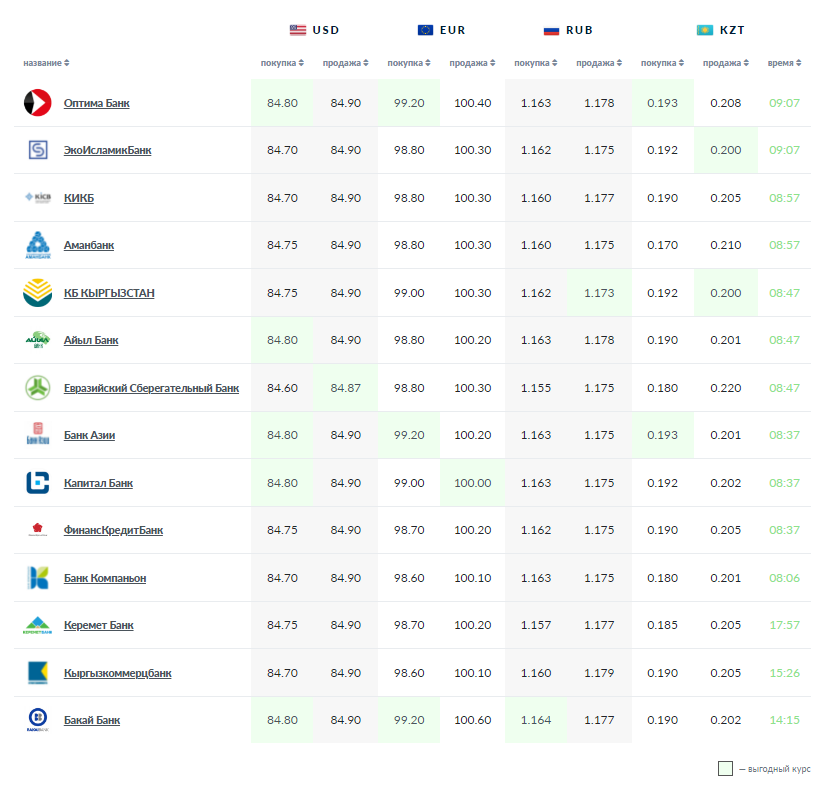Click the ЭкоИсламикБанк logo icon
Screen dimensions: 825x790
[37, 150]
